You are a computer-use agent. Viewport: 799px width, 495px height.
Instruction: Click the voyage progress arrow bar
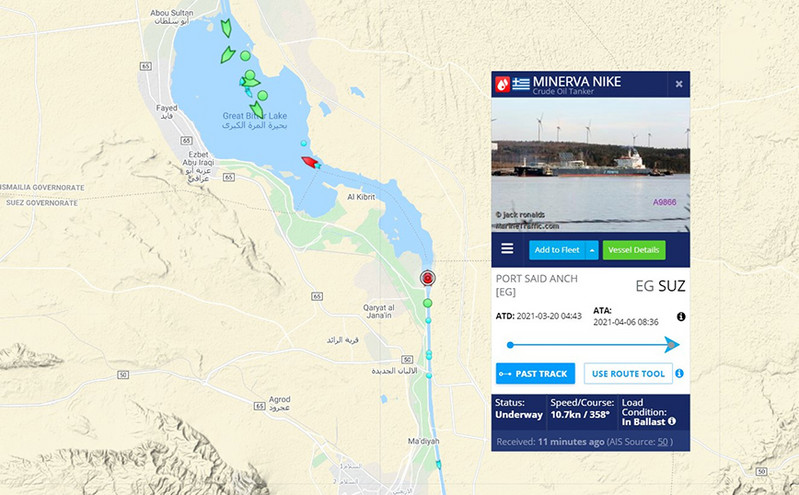pos(593,345)
